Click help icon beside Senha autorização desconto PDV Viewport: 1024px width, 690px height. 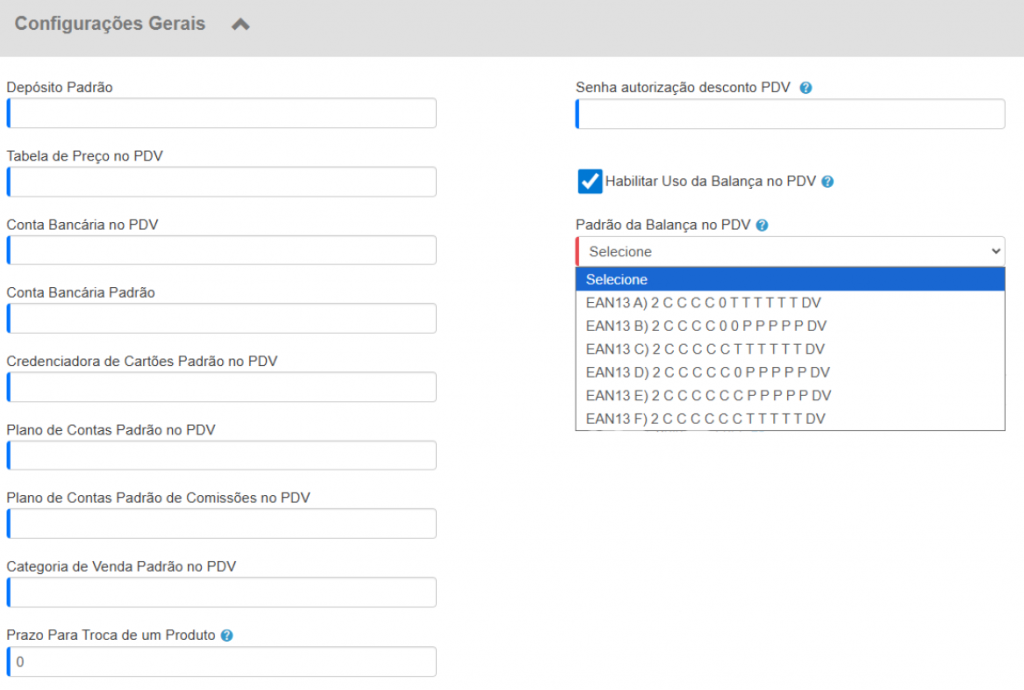(806, 88)
